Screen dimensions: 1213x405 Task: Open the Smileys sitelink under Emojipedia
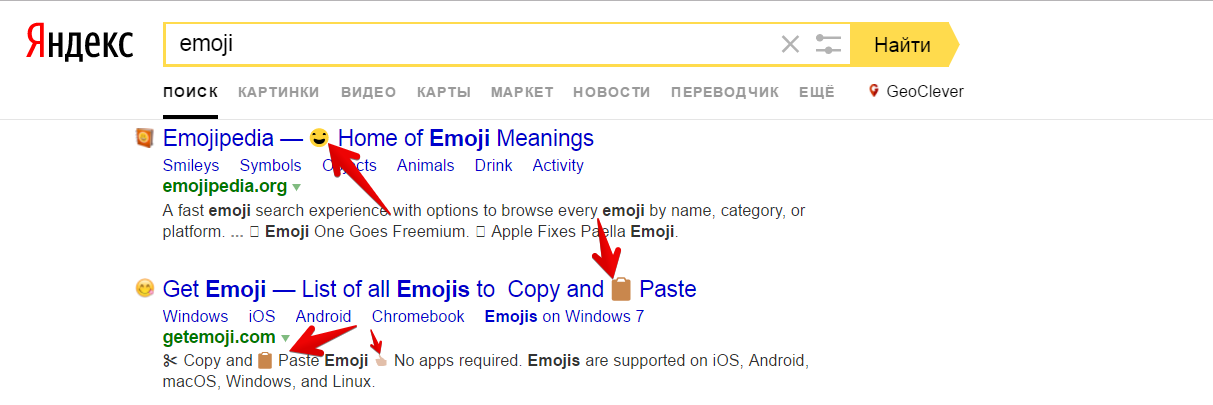(191, 165)
